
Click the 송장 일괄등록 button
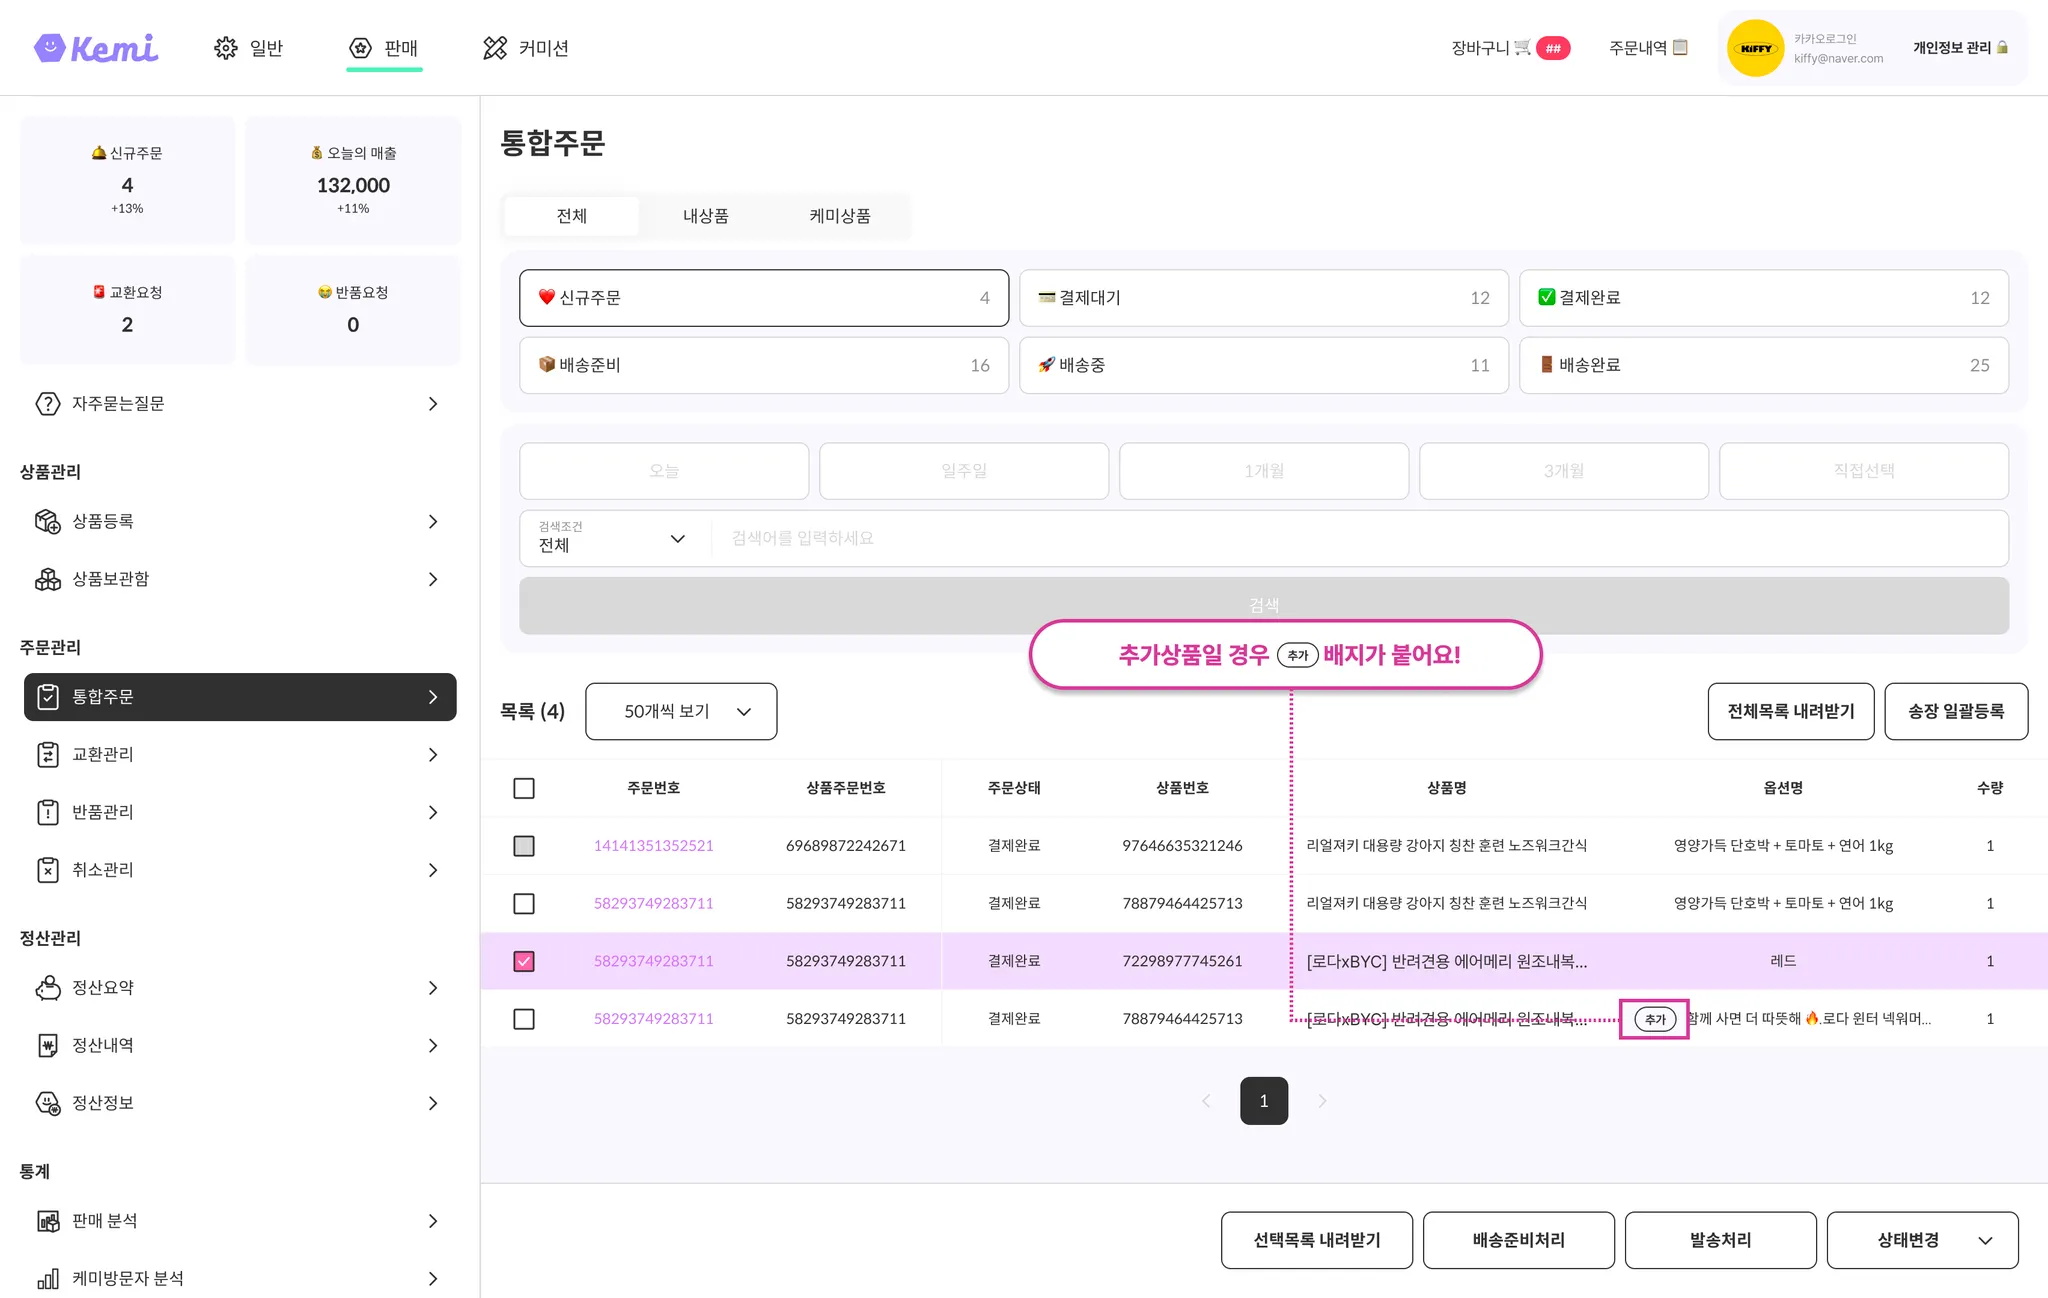(x=1955, y=711)
